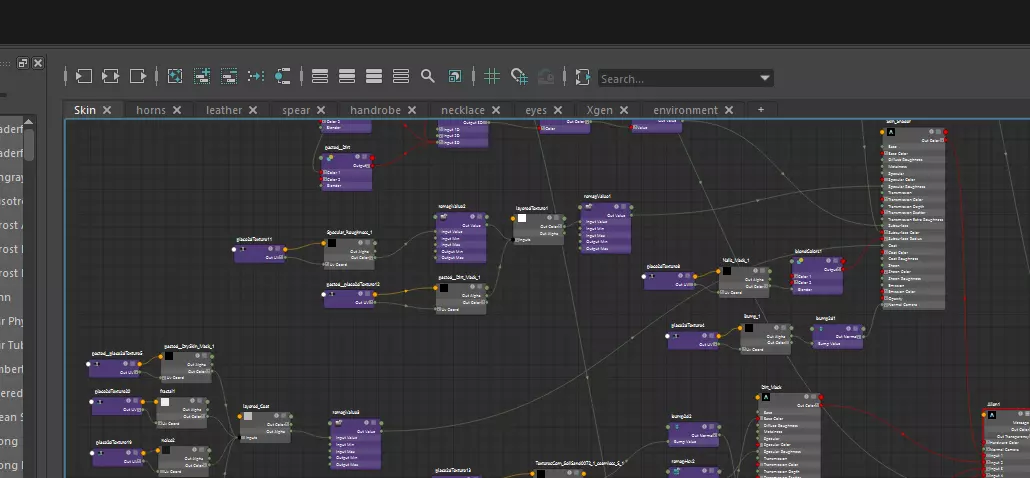Click the node layout toolbar icon
This screenshot has height=478, width=1030.
coord(282,76)
